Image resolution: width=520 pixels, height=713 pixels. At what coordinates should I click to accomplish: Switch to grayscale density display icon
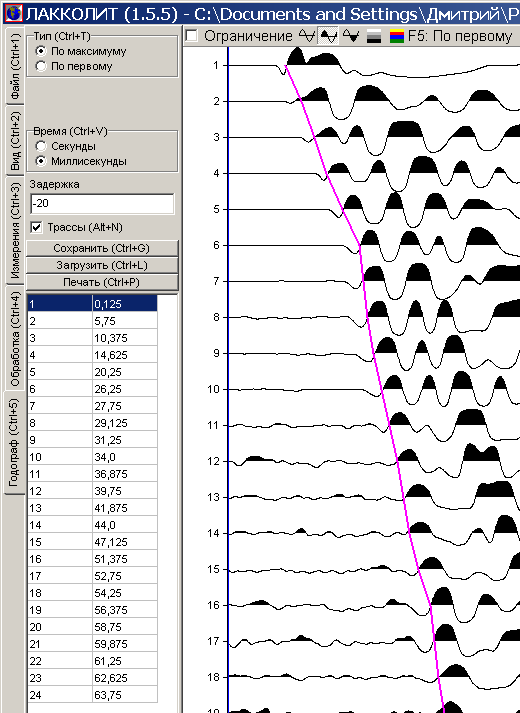coord(374,36)
